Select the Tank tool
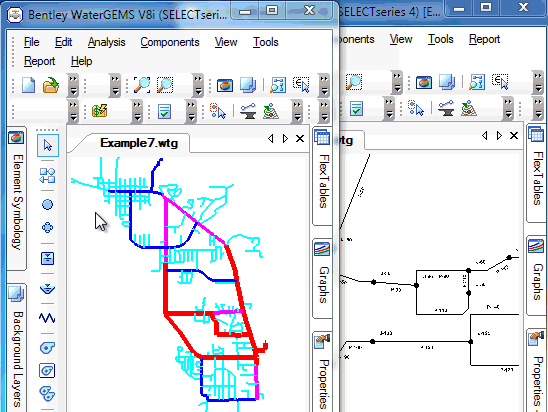Image resolution: width=548 pixels, height=412 pixels. click(47, 259)
